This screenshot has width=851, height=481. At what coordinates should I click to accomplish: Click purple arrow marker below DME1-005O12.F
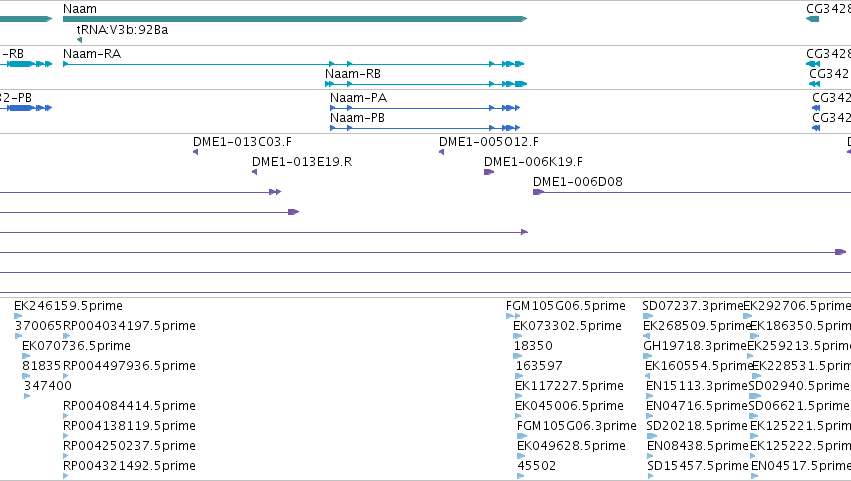coord(441,152)
